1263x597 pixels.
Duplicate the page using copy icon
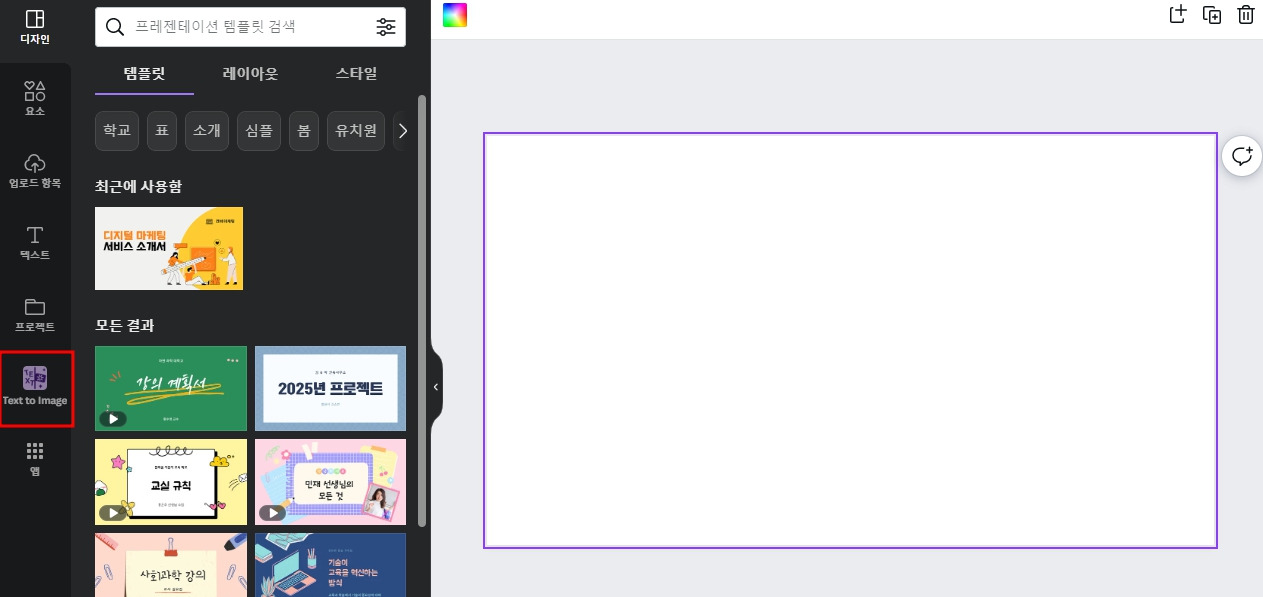(x=1211, y=15)
